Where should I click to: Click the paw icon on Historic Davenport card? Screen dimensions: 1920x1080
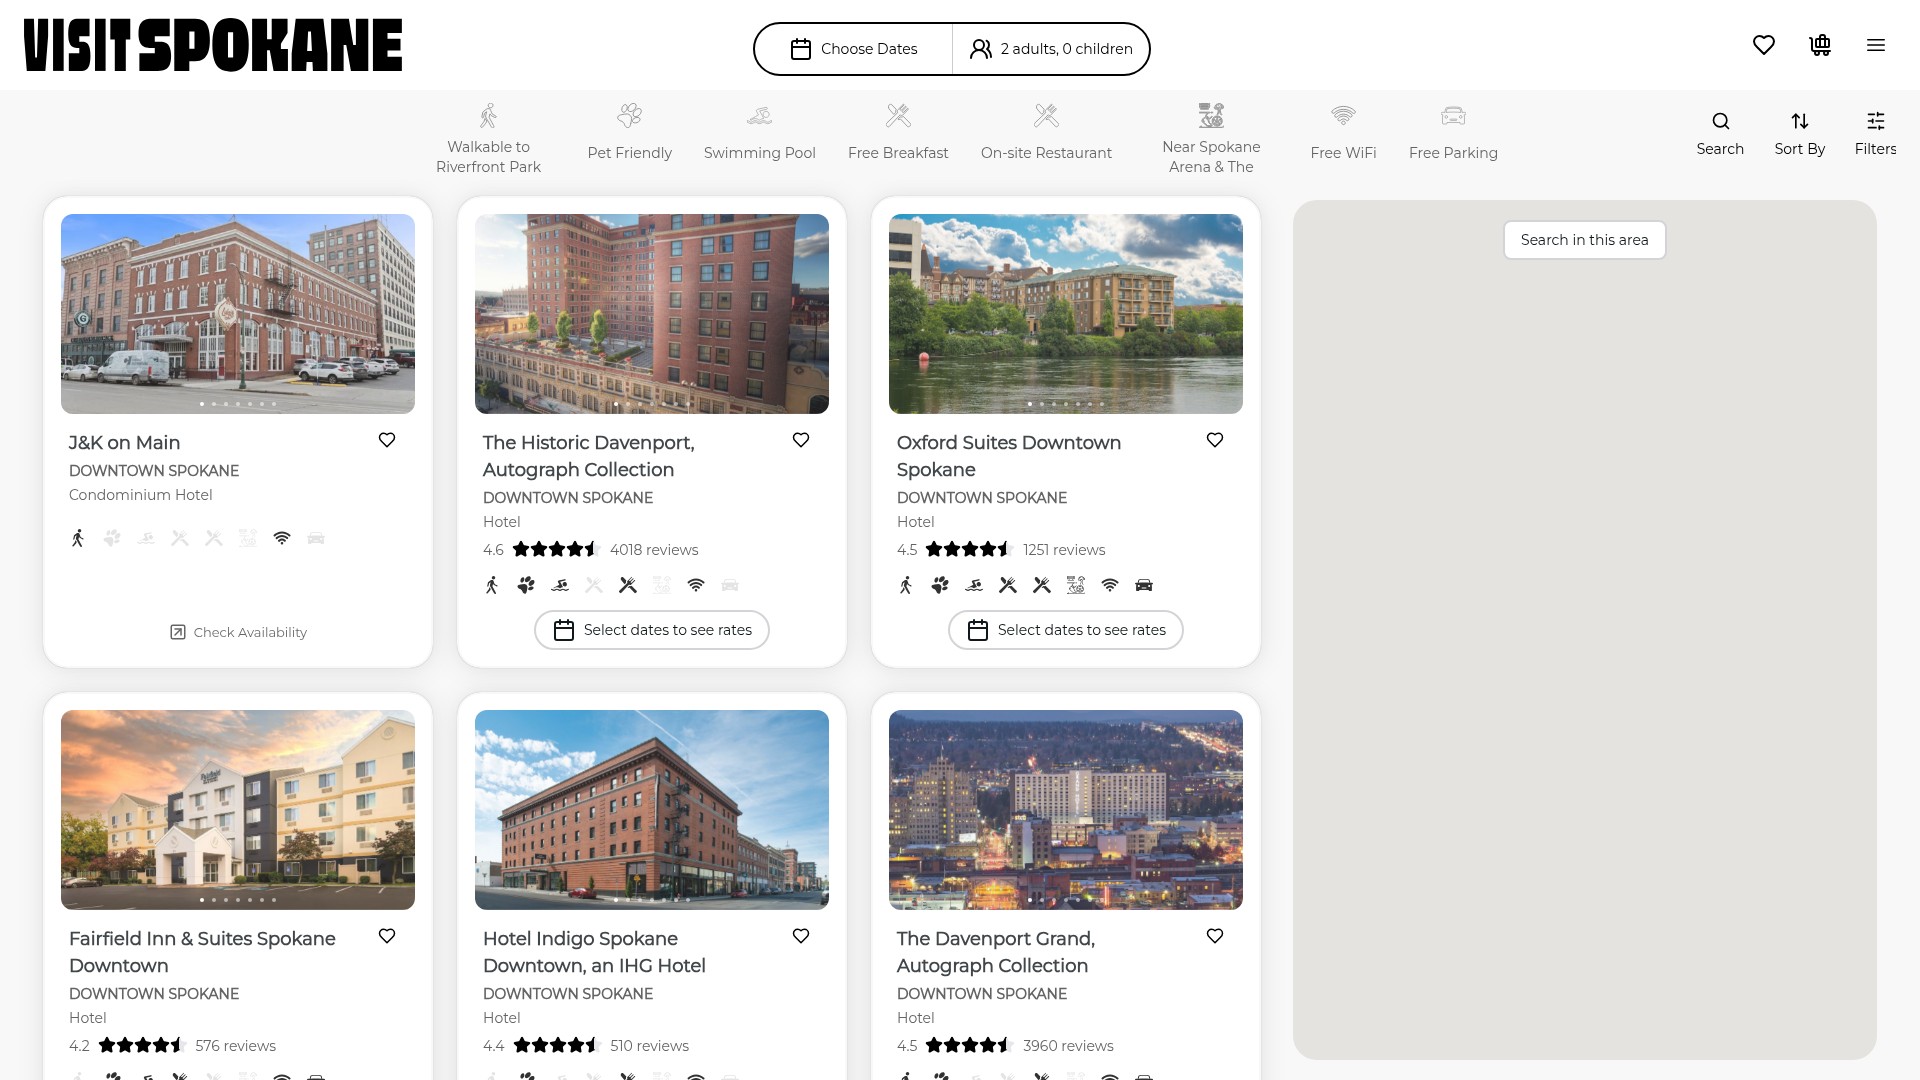526,585
